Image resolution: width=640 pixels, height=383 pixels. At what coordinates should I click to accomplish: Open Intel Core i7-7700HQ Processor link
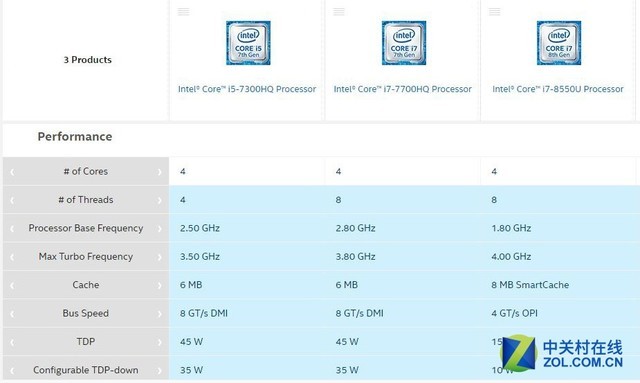(x=402, y=89)
